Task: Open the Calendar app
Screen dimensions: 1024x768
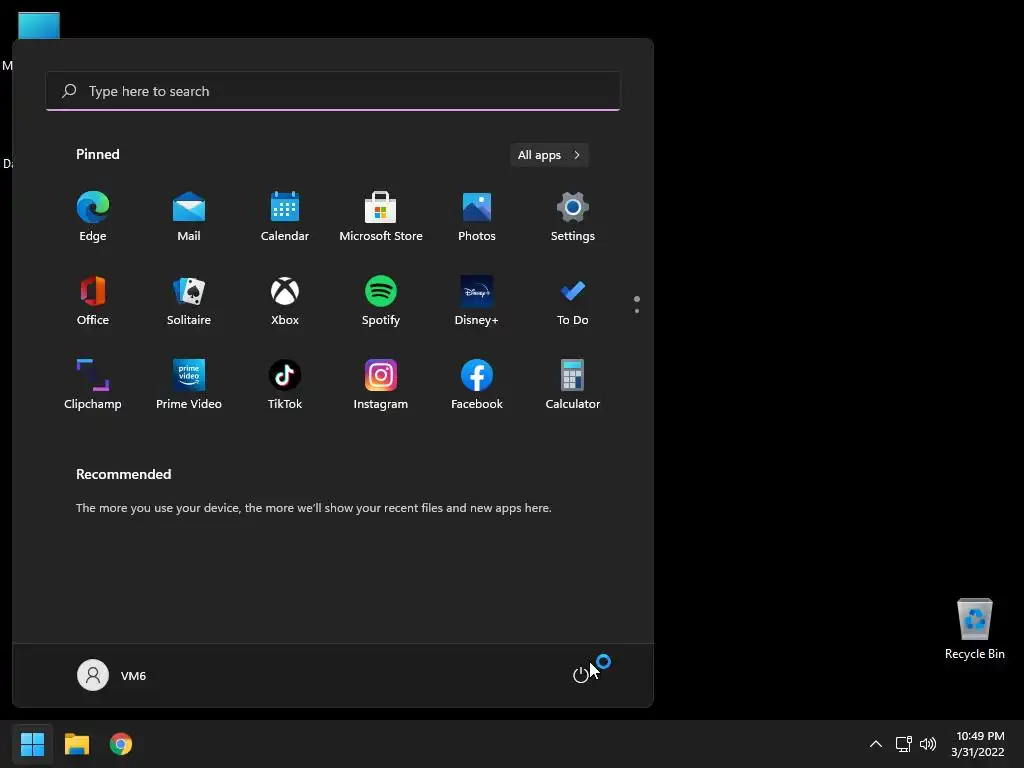Action: pyautogui.click(x=285, y=217)
